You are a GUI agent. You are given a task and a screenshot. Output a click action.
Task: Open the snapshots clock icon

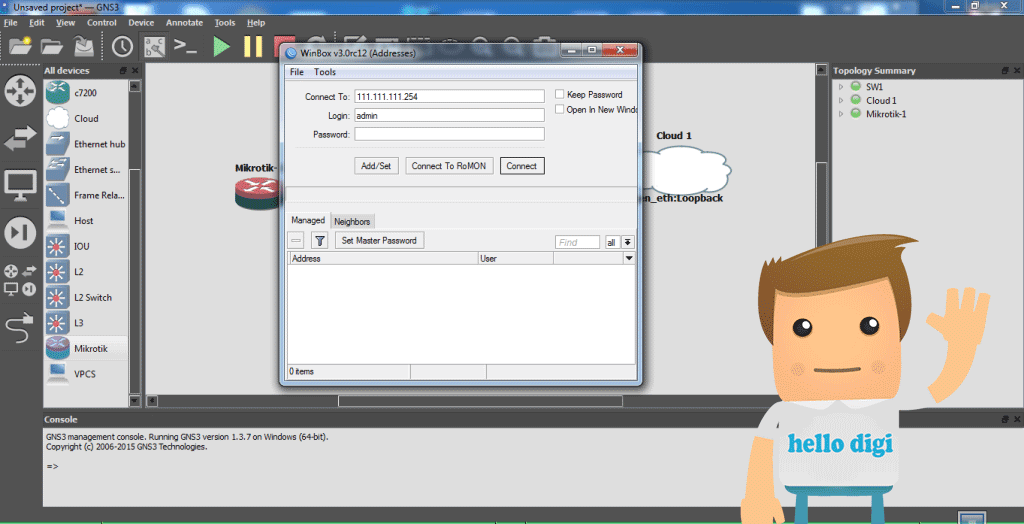[122, 46]
